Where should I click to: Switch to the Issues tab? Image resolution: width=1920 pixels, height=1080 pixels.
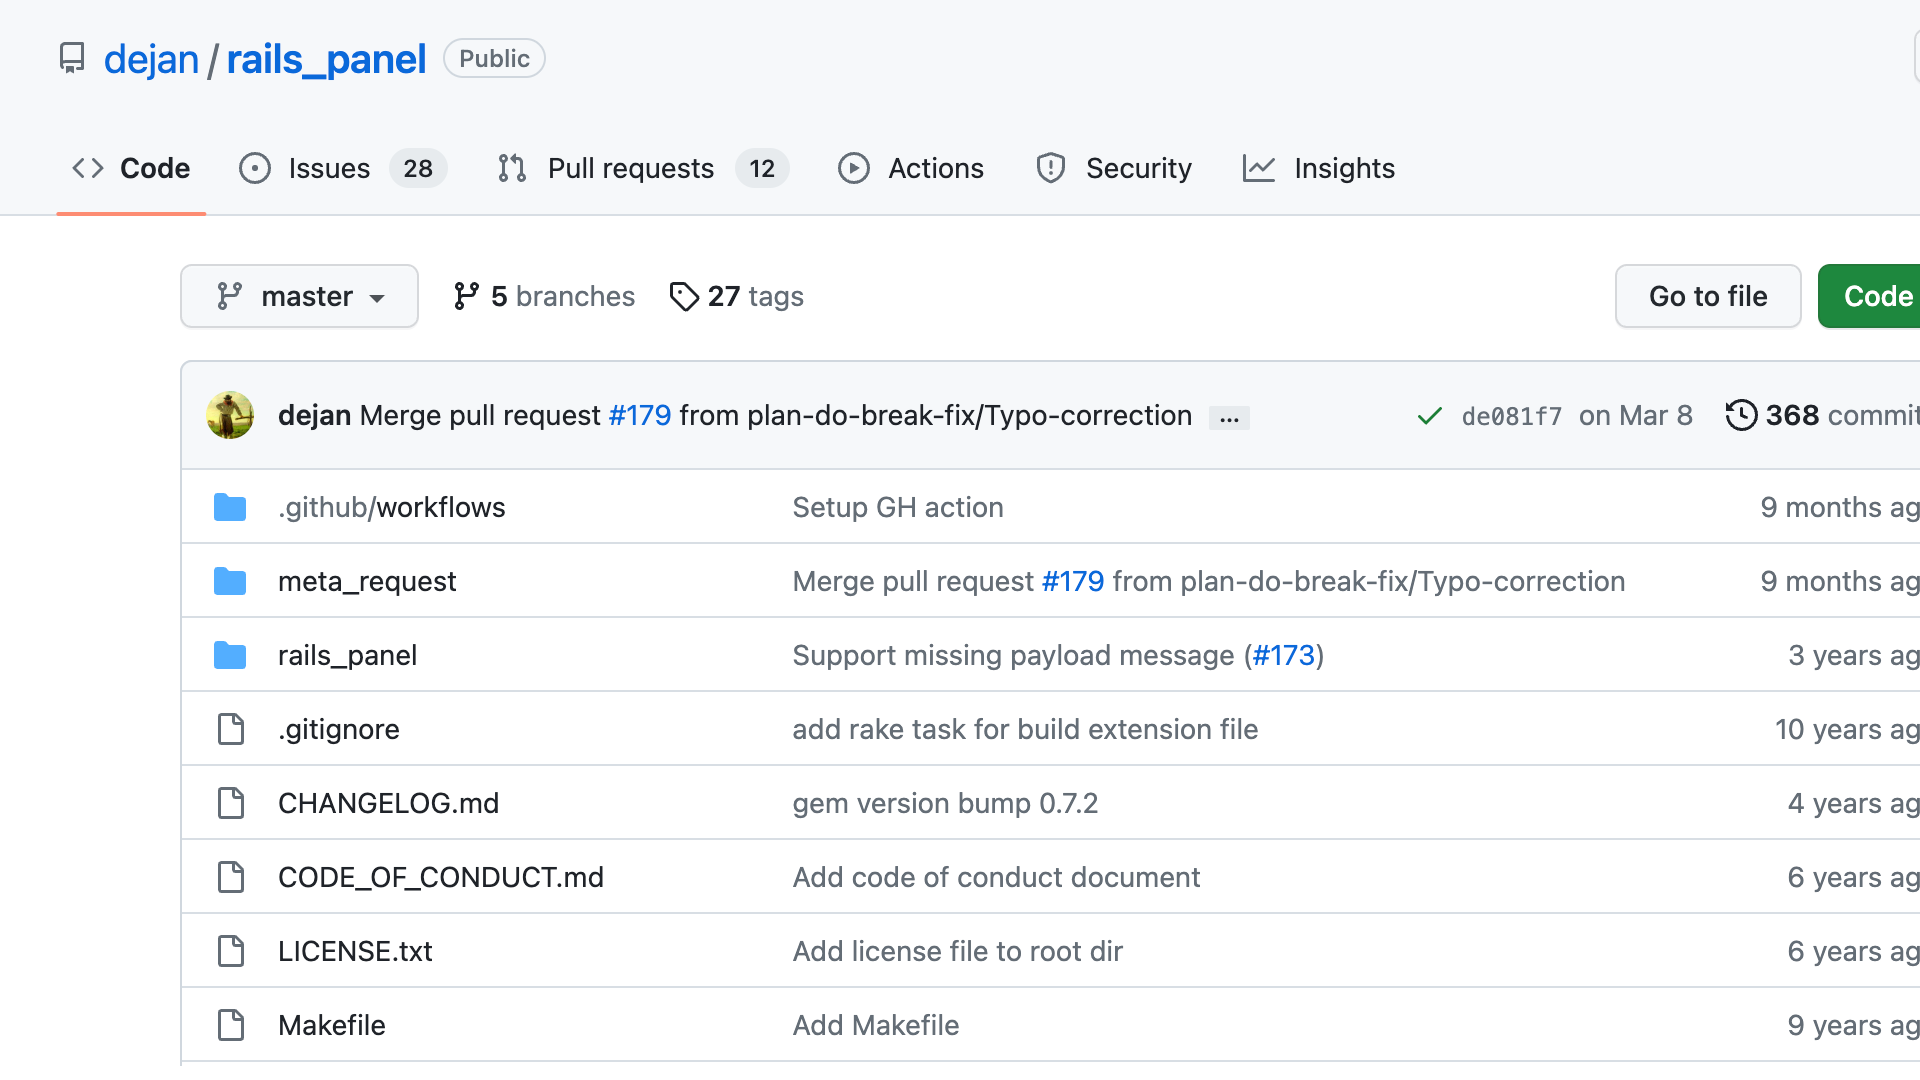tap(329, 168)
